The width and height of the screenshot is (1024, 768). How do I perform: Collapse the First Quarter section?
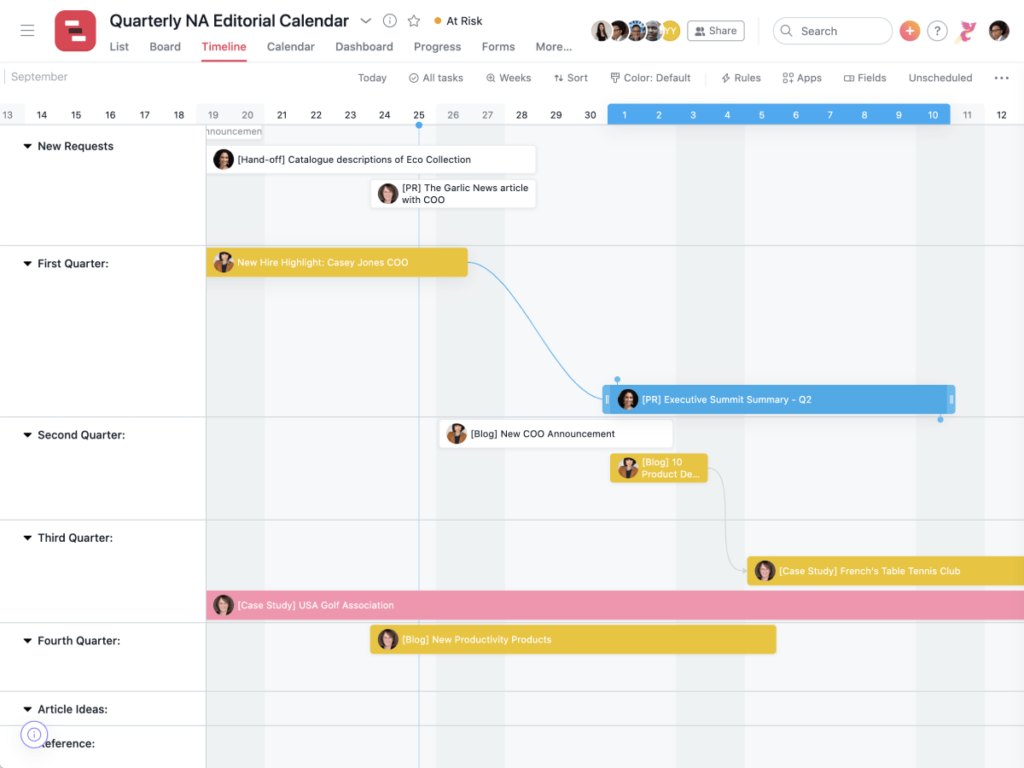point(25,263)
